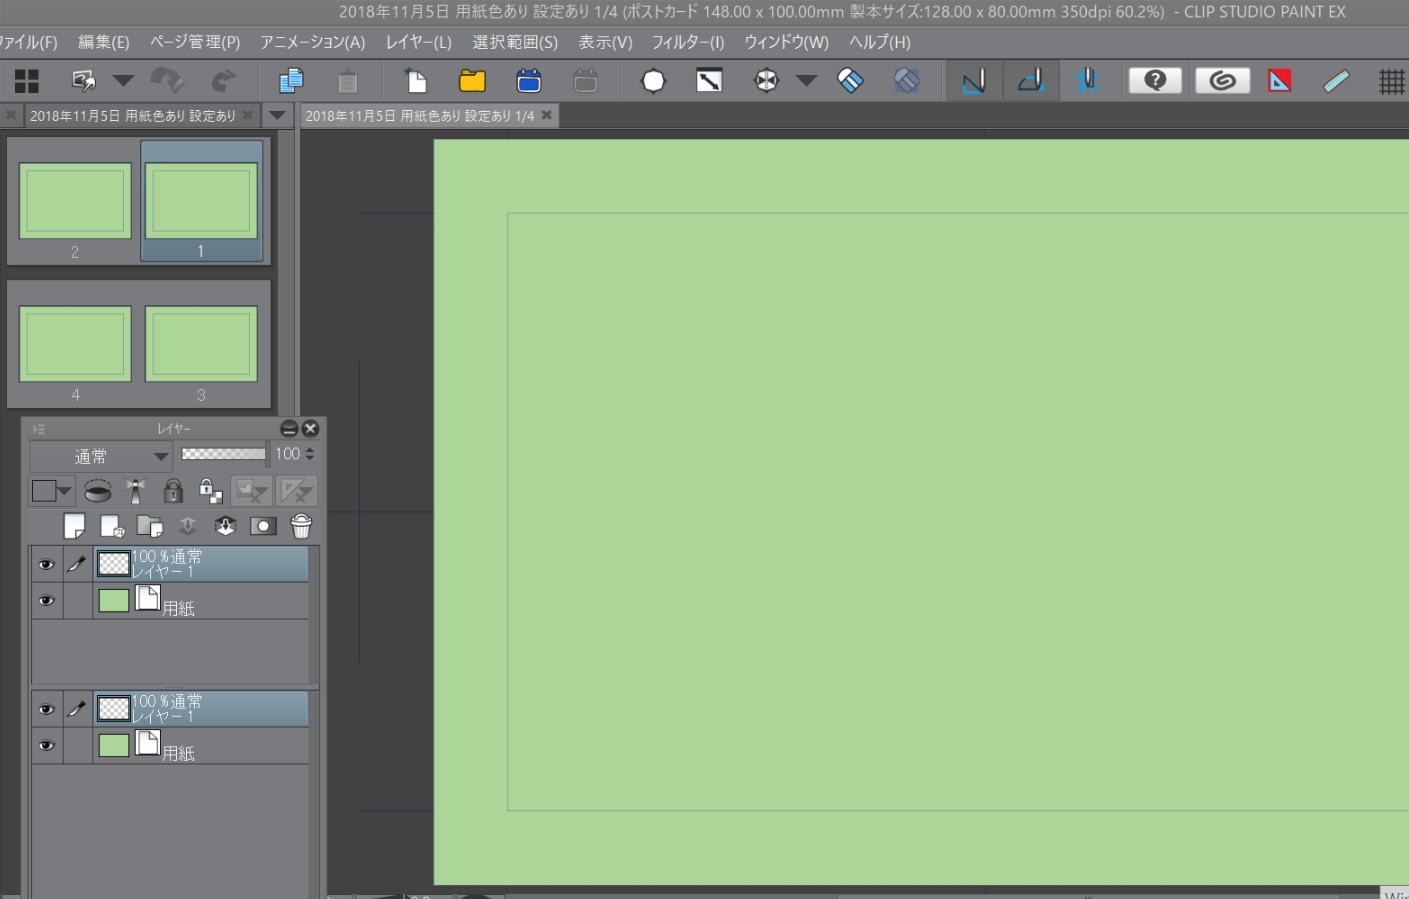Open the CLIP STUDIO launcher four-squares icon
The width and height of the screenshot is (1409, 899).
(27, 81)
